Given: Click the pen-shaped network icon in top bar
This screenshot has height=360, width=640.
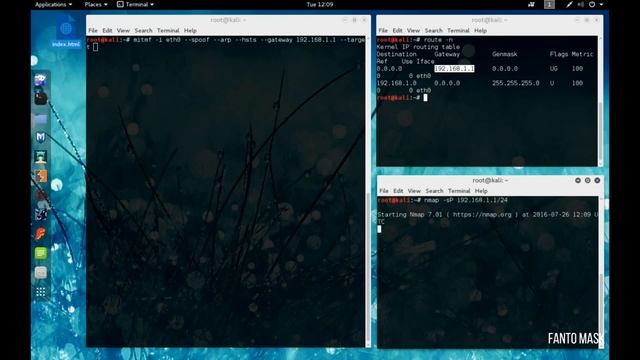Looking at the screenshot, I should coord(569,4).
